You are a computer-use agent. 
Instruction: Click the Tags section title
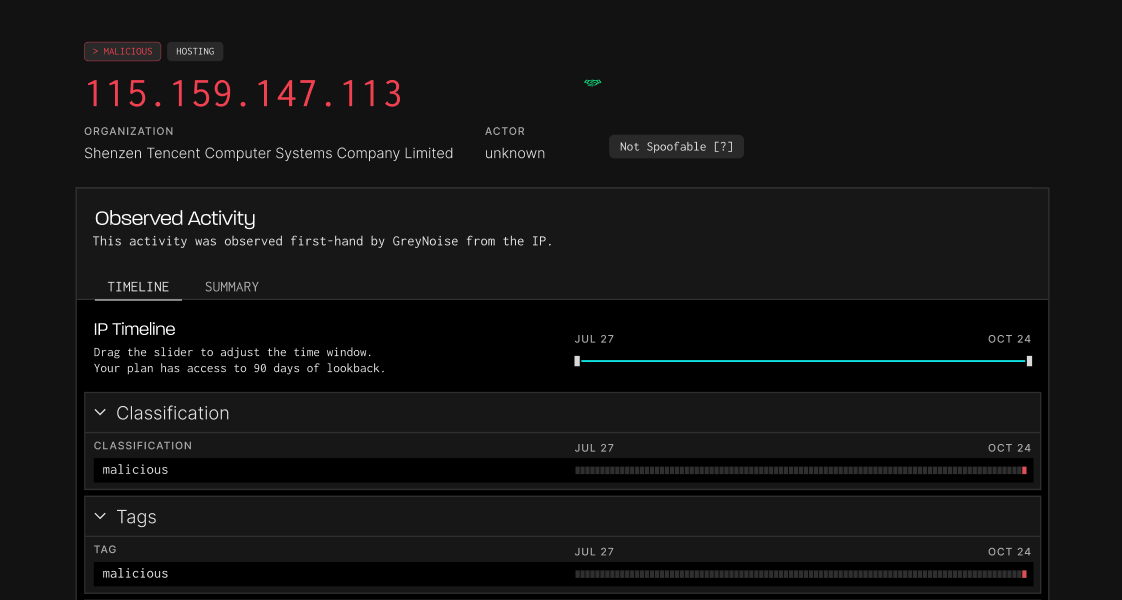136,516
